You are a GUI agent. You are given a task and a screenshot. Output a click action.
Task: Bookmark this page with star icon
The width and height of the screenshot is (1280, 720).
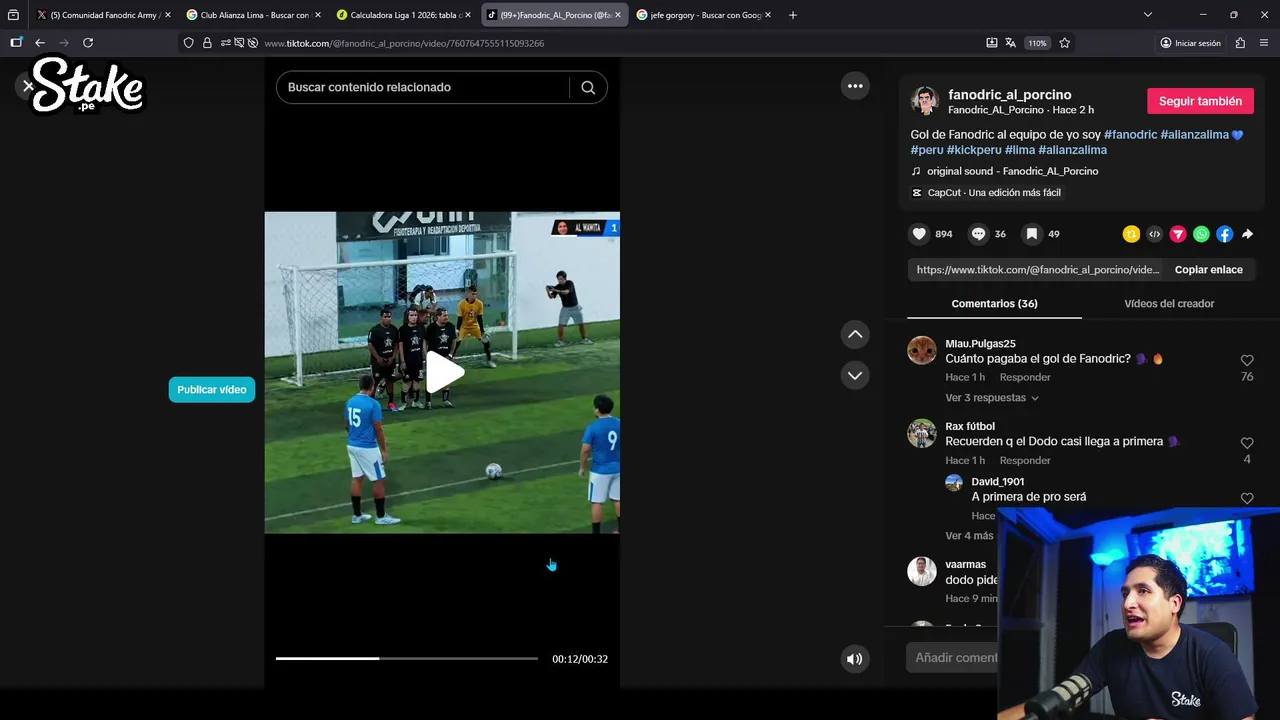coord(1064,43)
